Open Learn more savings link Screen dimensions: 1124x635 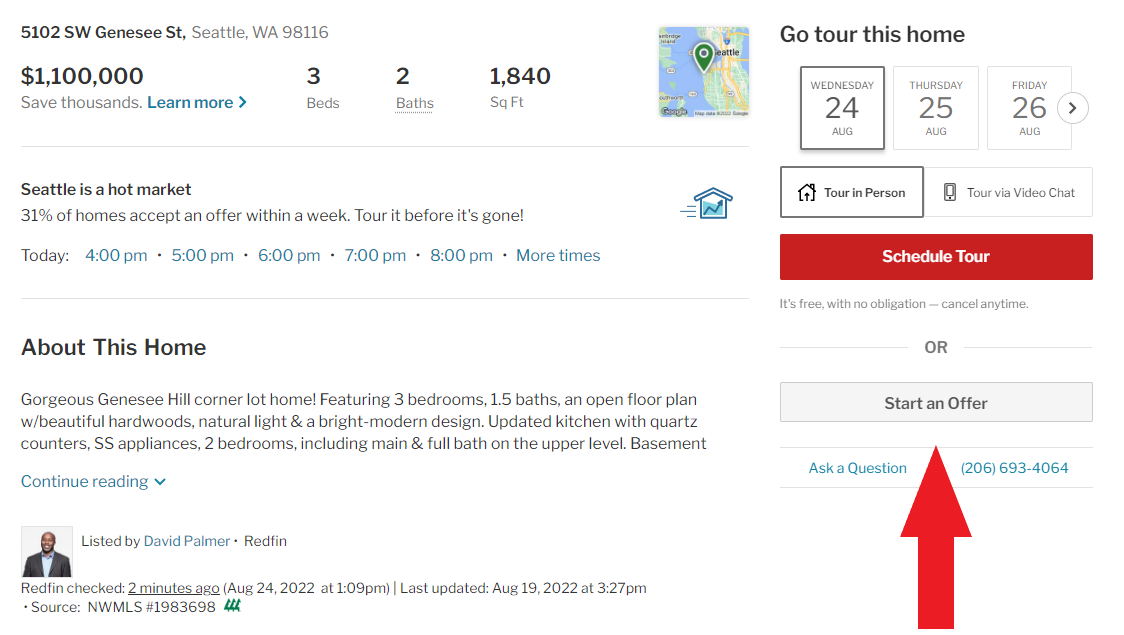point(197,102)
